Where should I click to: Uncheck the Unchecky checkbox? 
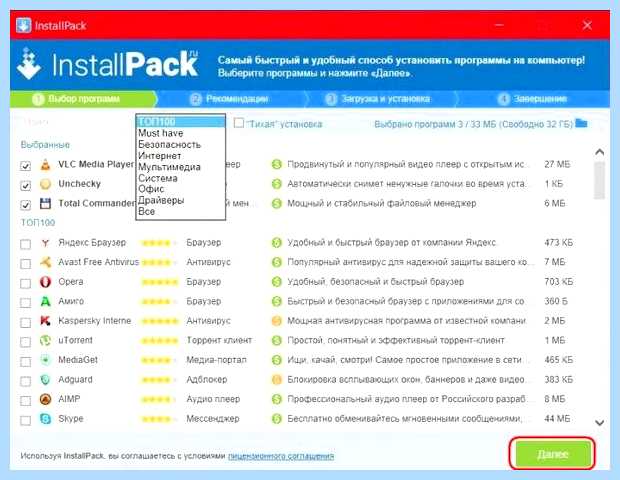tap(25, 185)
